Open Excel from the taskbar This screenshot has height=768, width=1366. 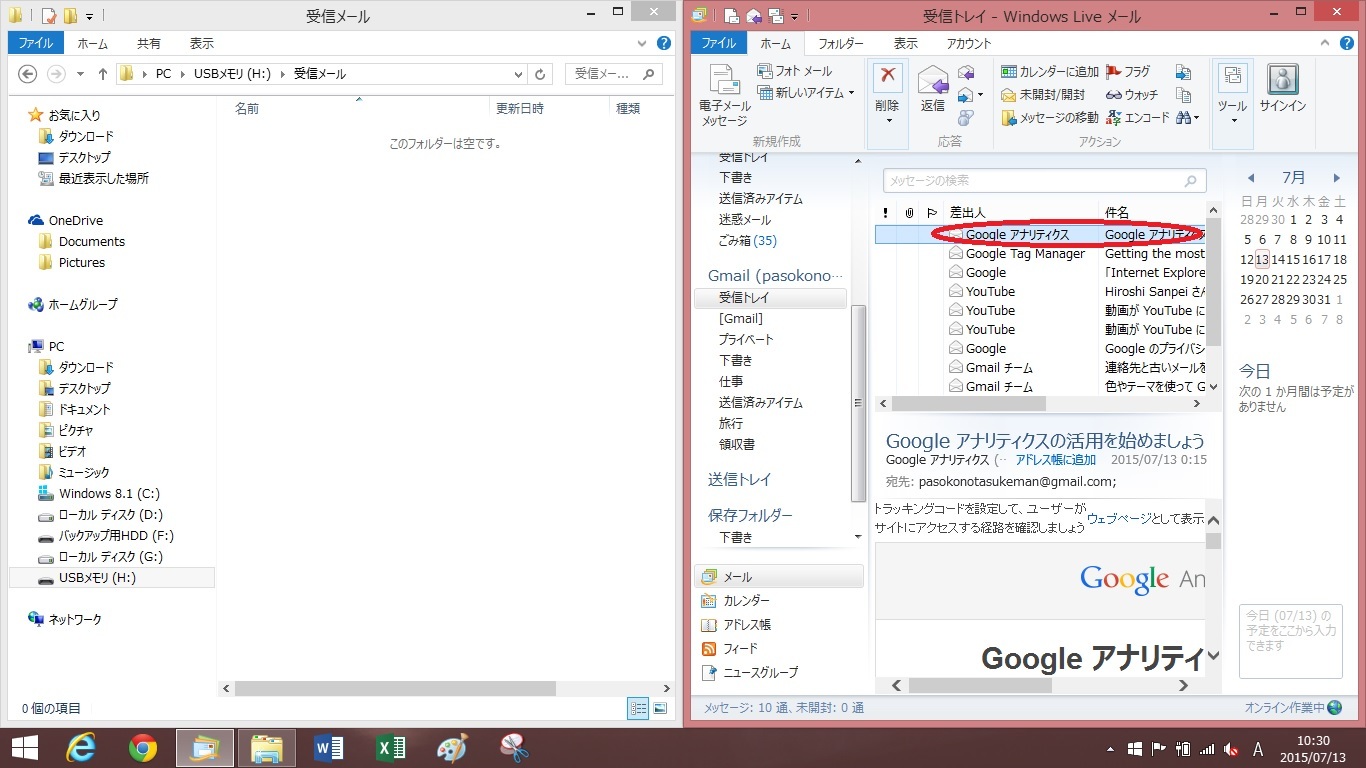tap(390, 747)
